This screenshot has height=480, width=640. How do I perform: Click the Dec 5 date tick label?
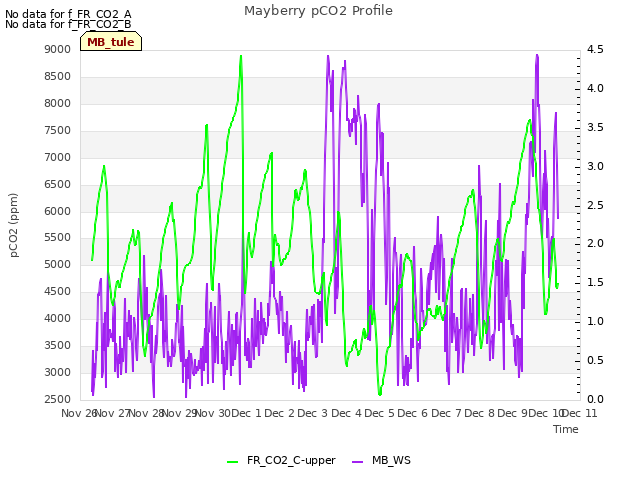coord(380,413)
